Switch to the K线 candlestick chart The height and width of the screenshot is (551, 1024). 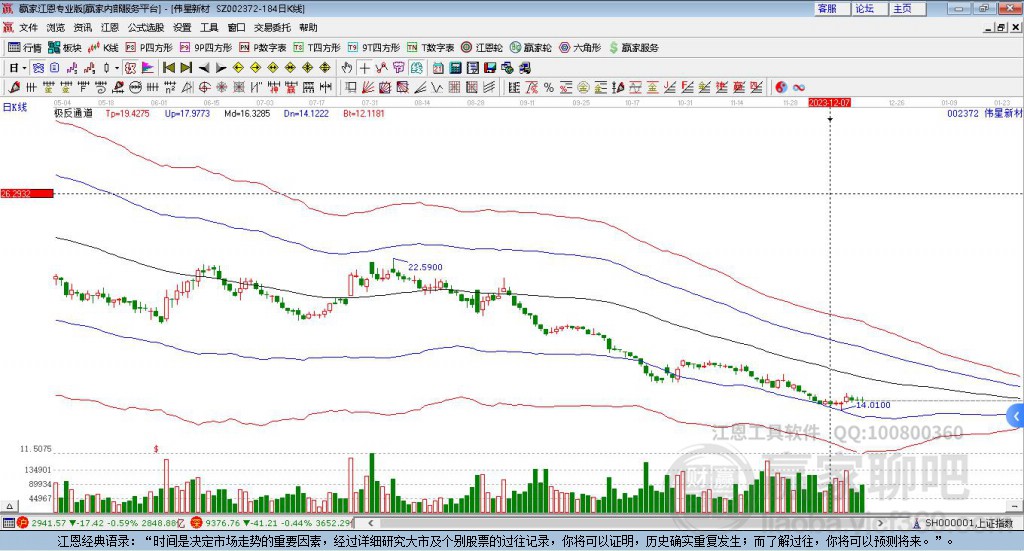pyautogui.click(x=104, y=47)
